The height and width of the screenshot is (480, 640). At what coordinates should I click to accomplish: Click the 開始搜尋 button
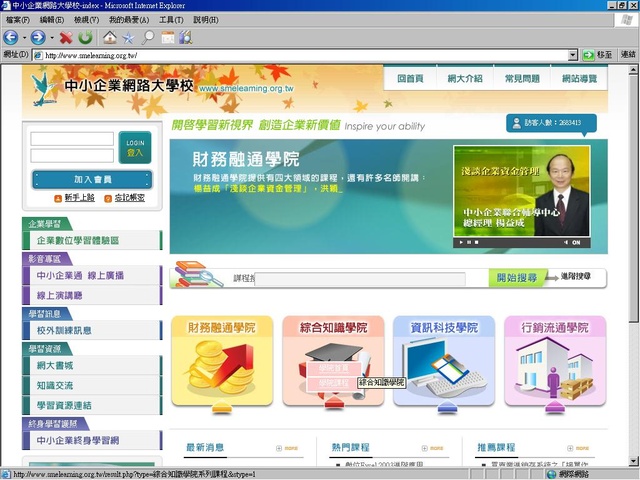click(516, 278)
